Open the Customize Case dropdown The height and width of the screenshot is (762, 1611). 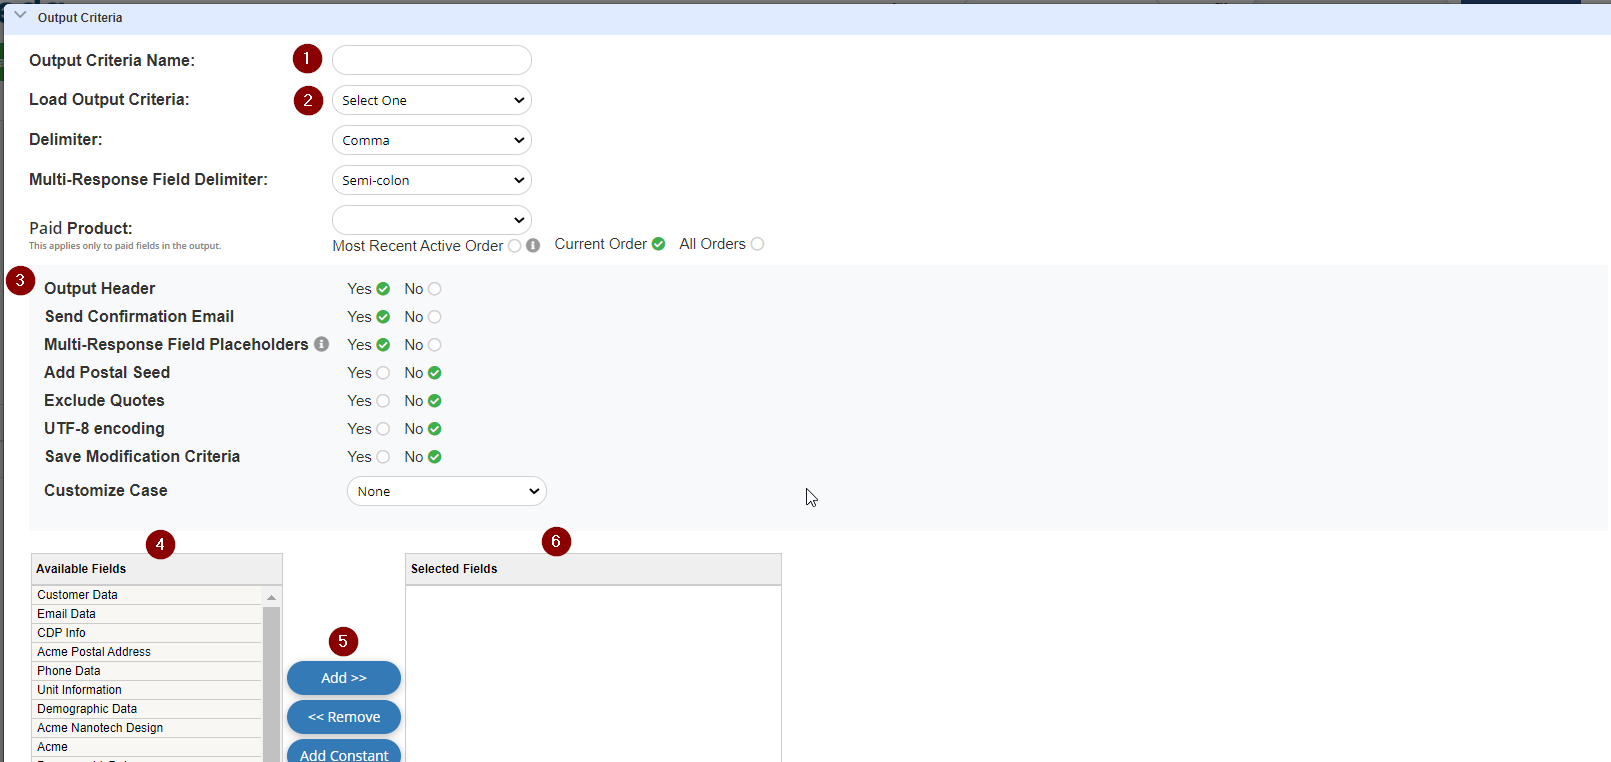446,491
